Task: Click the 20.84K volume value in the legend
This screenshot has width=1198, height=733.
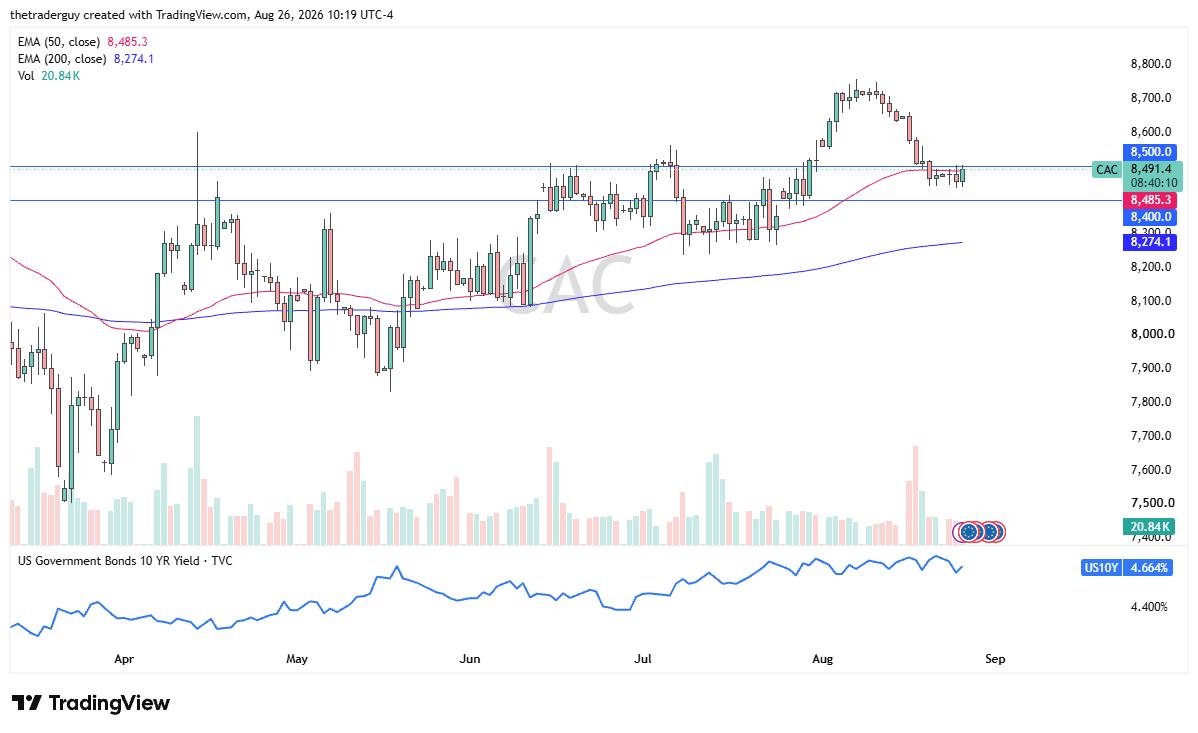Action: coord(60,76)
